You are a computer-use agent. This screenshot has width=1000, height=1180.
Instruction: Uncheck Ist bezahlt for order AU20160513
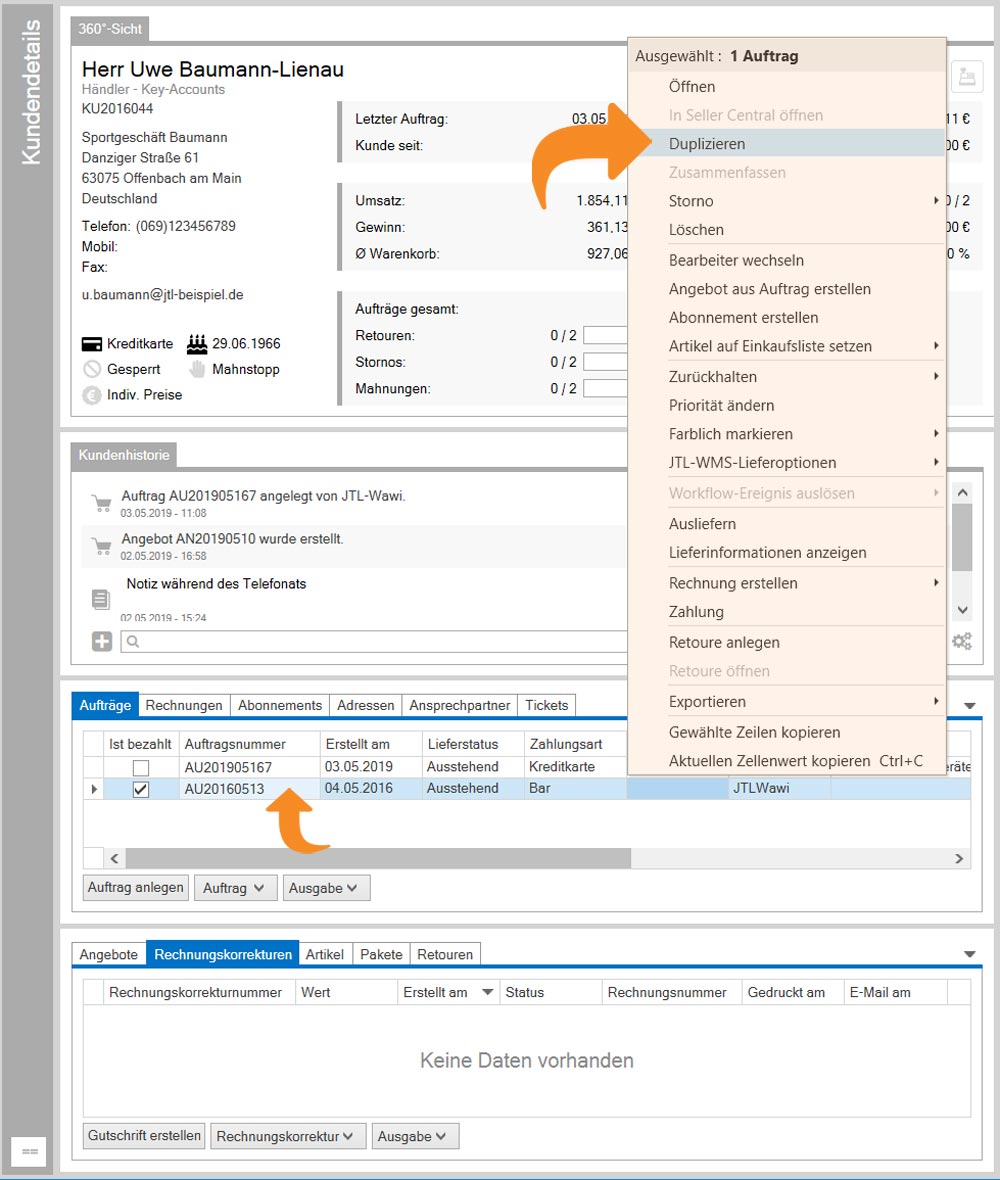[141, 789]
